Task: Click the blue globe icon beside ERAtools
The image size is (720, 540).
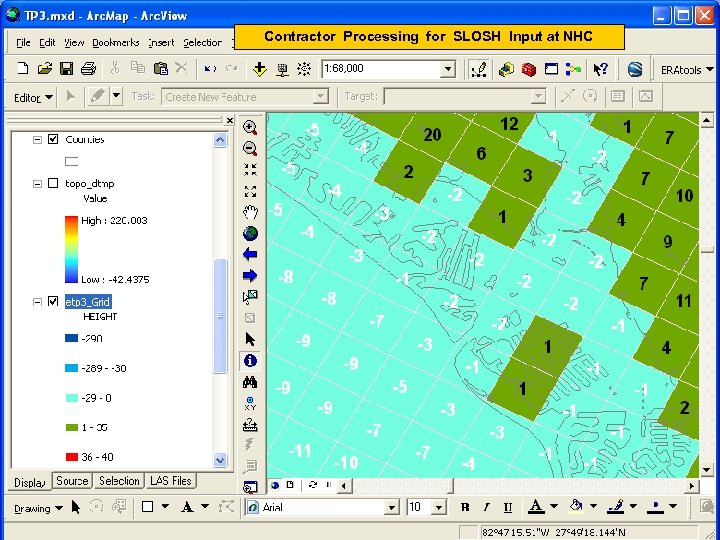Action: [x=635, y=69]
